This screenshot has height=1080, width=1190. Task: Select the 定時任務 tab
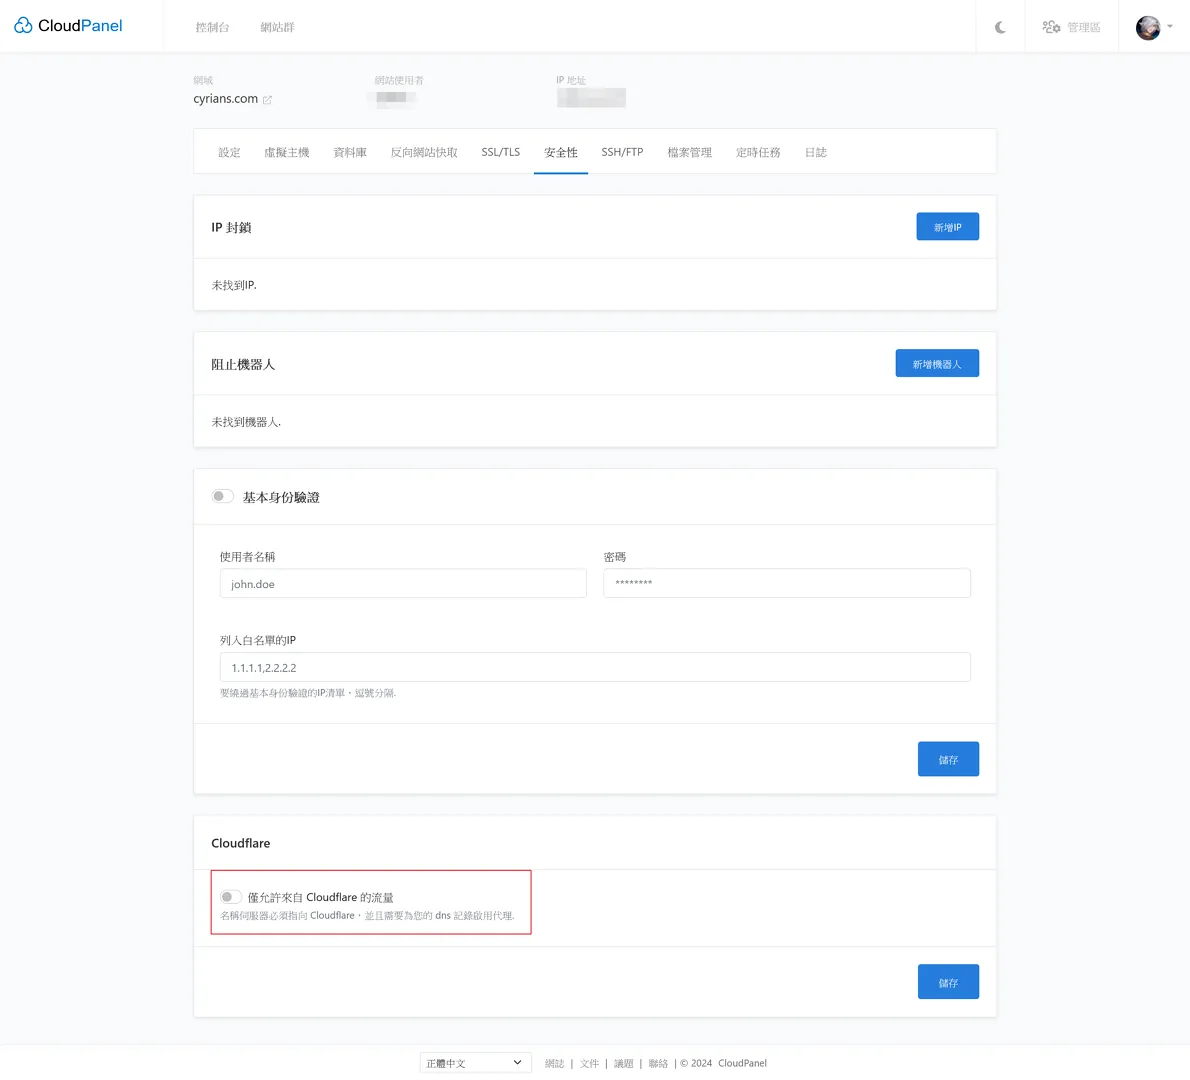[758, 152]
